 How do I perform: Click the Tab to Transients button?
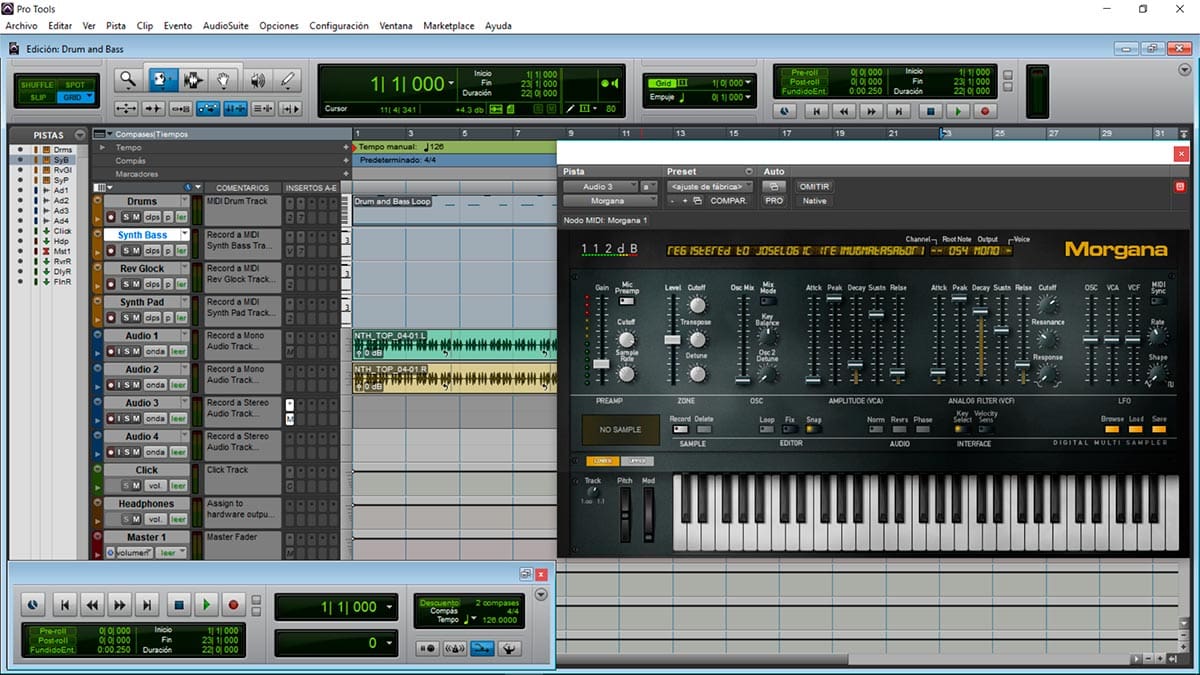[x=153, y=109]
